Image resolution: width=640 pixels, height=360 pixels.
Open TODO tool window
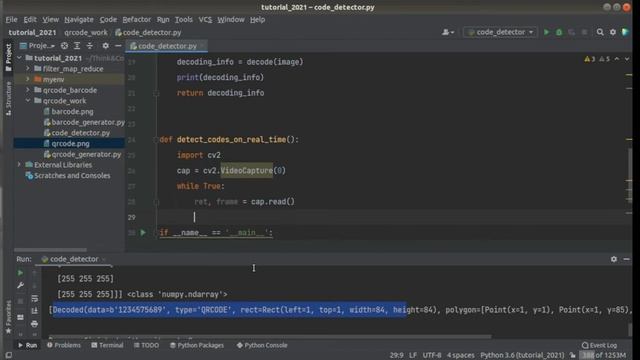click(x=146, y=345)
